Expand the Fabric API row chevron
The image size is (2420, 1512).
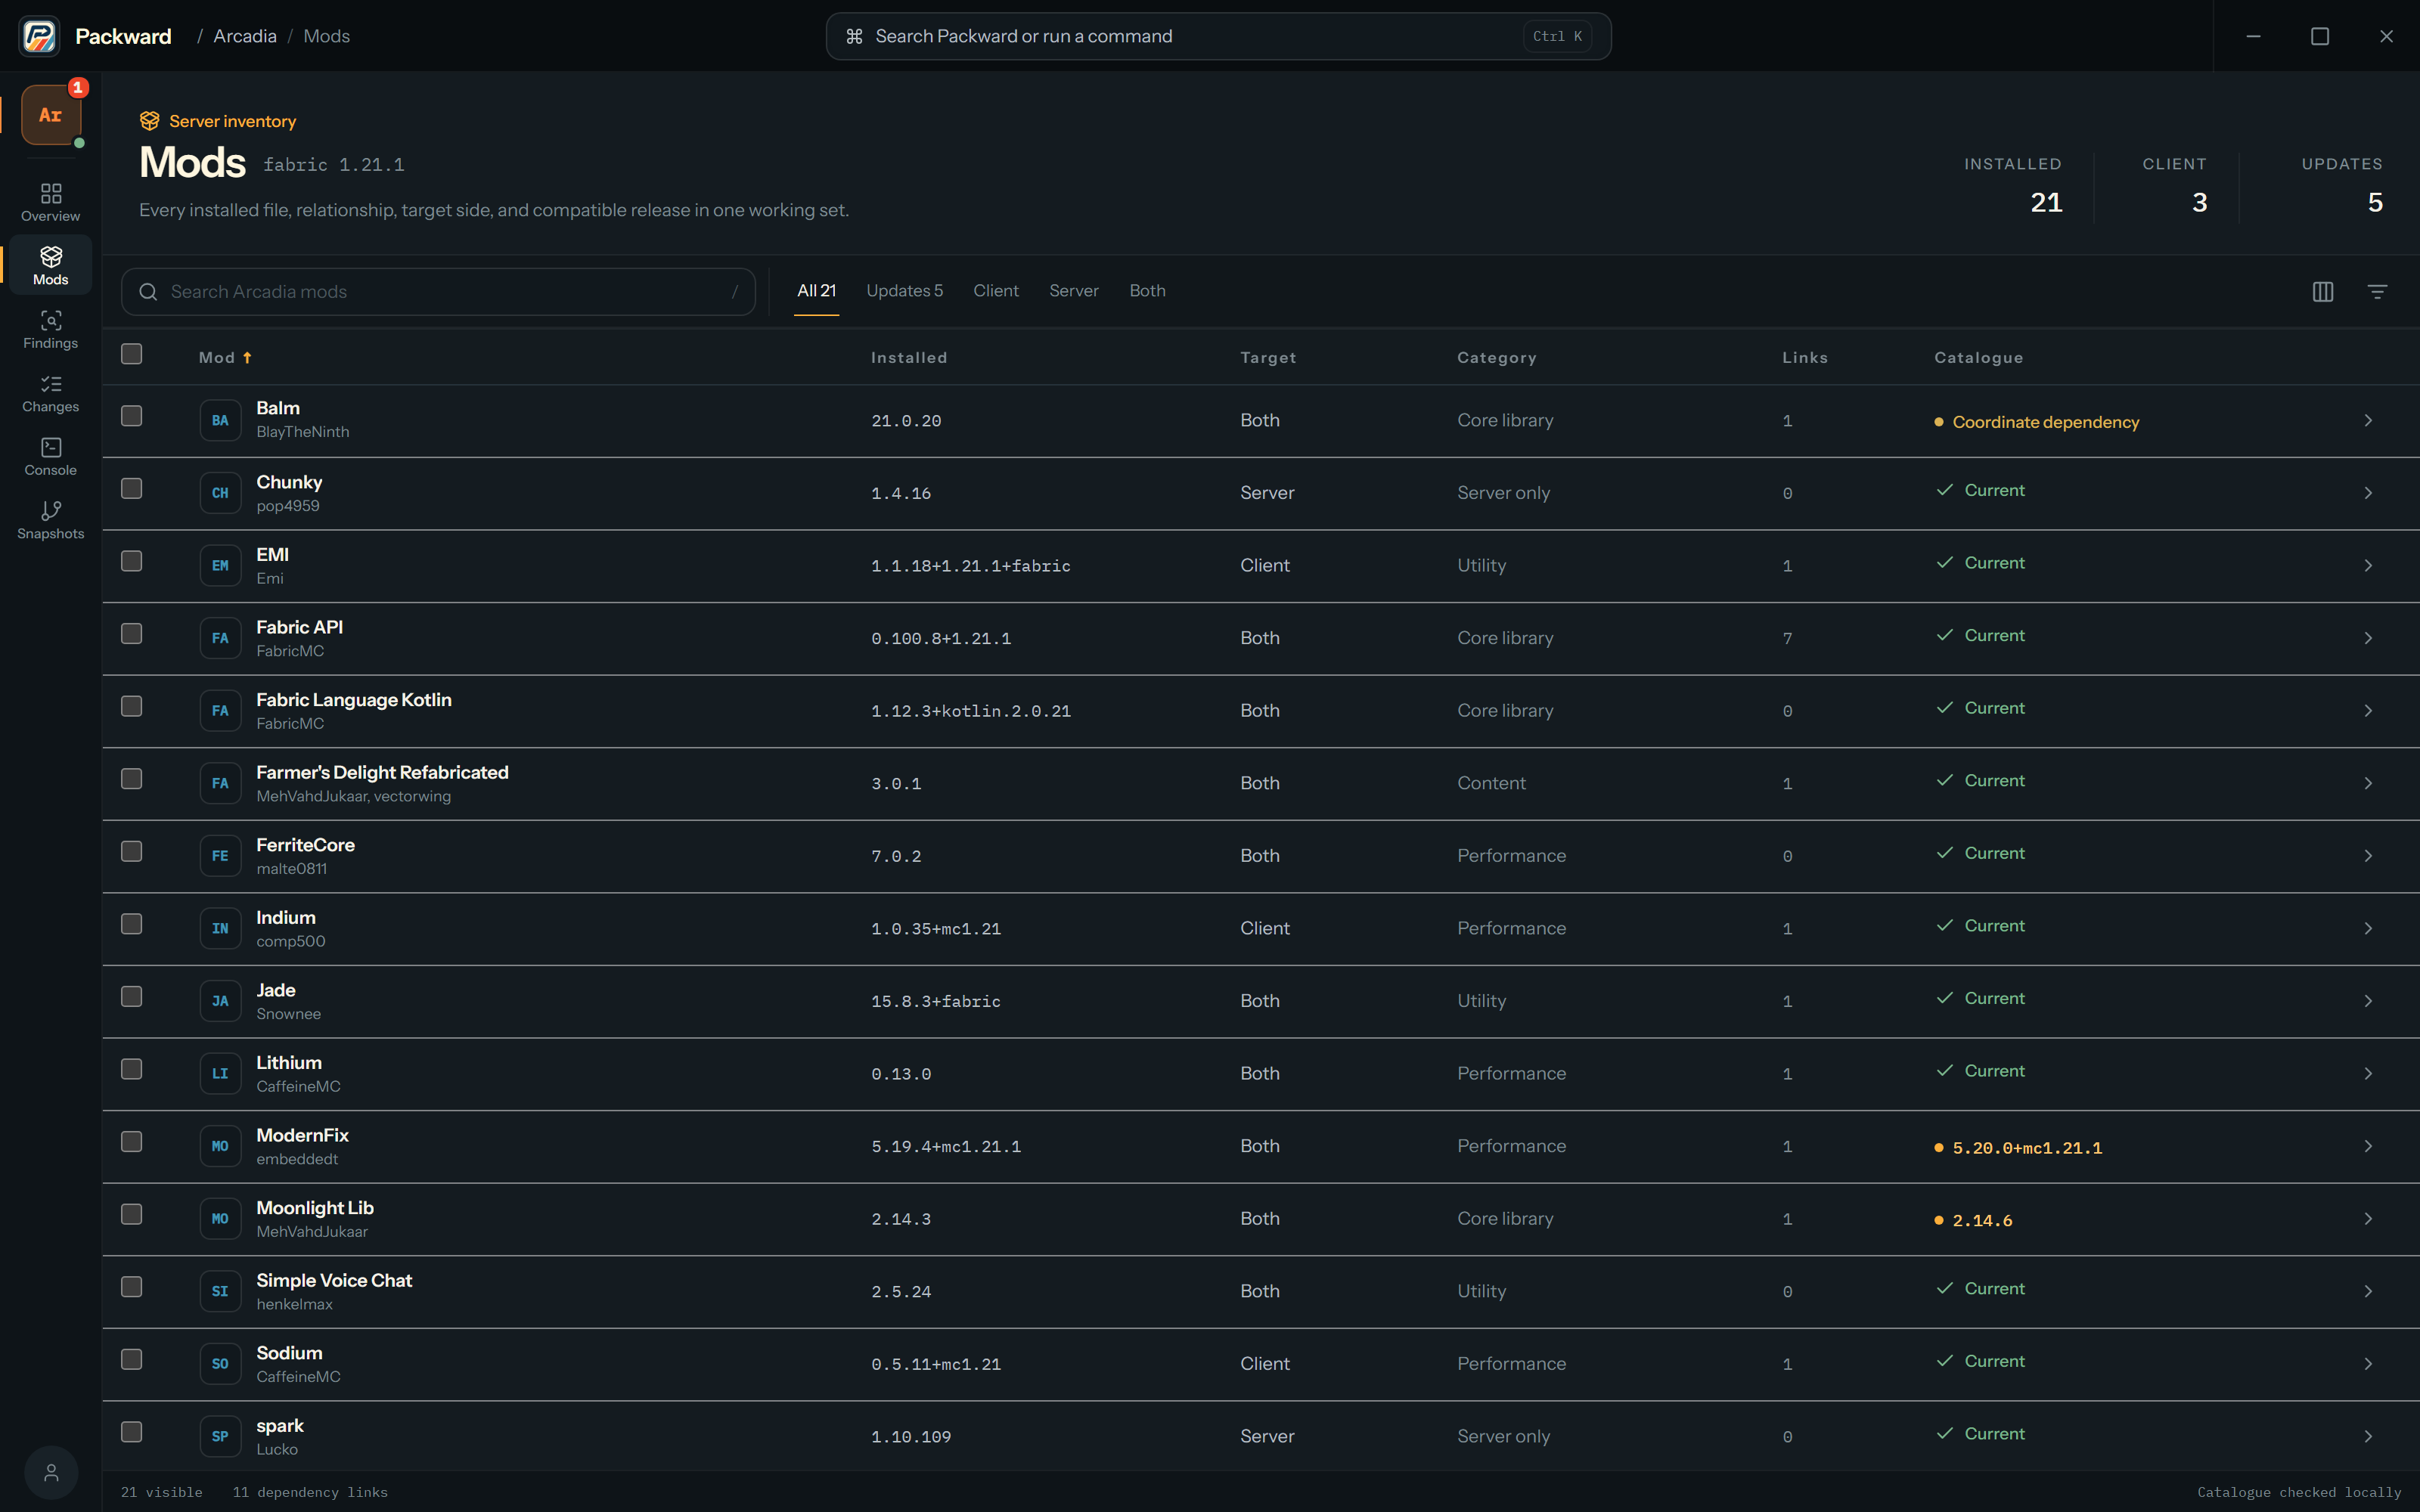point(2367,638)
